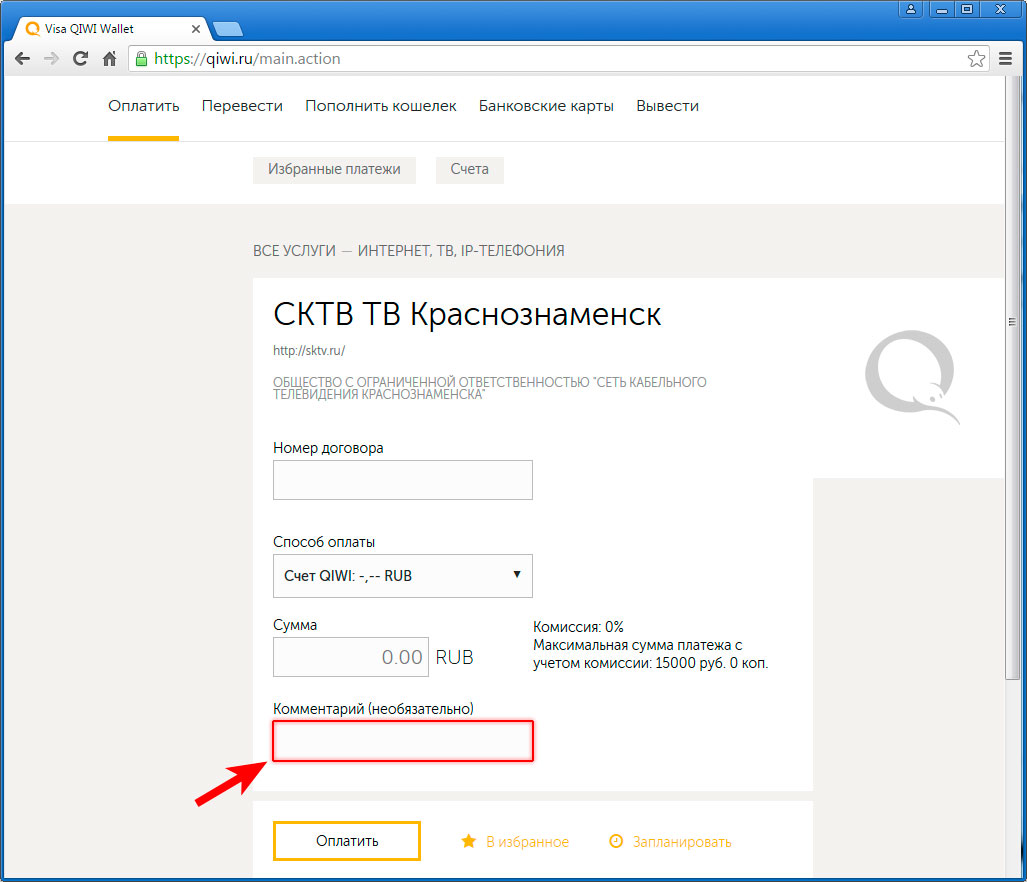Image resolution: width=1027 pixels, height=882 pixels.
Task: Click the ИНТЕРНЕТ, ТВ, IP-ТЕЛЕФОНИЯ breadcrumb
Action: coord(461,251)
